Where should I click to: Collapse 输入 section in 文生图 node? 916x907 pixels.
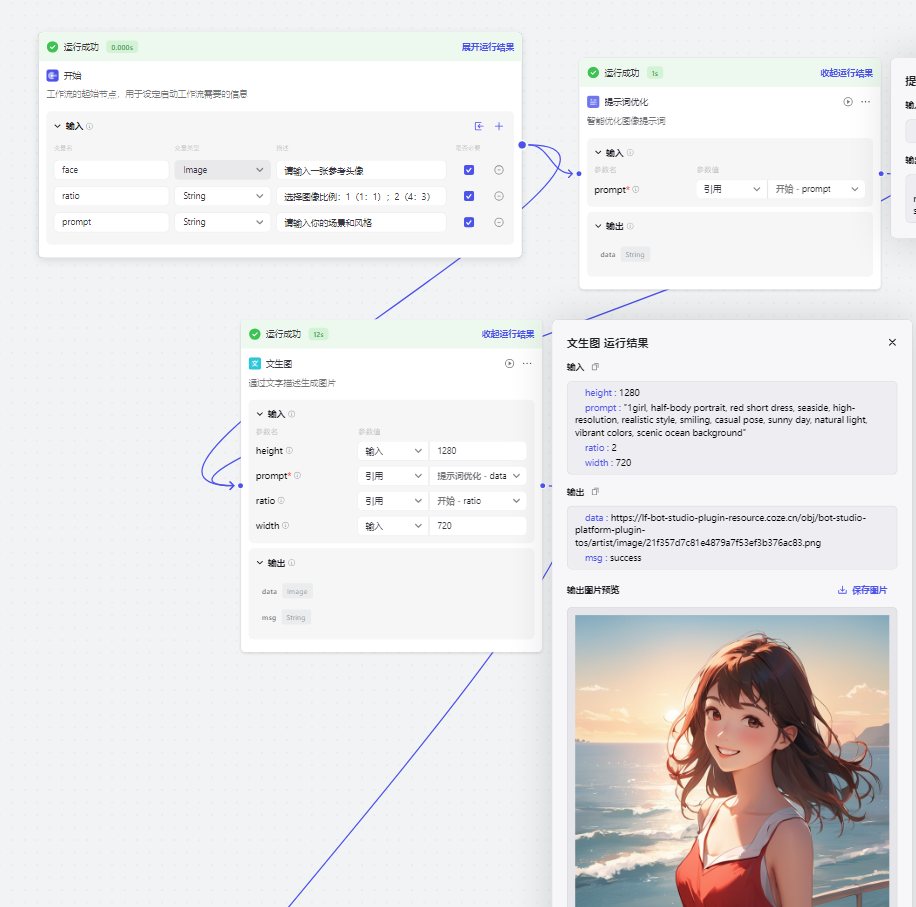click(x=260, y=413)
